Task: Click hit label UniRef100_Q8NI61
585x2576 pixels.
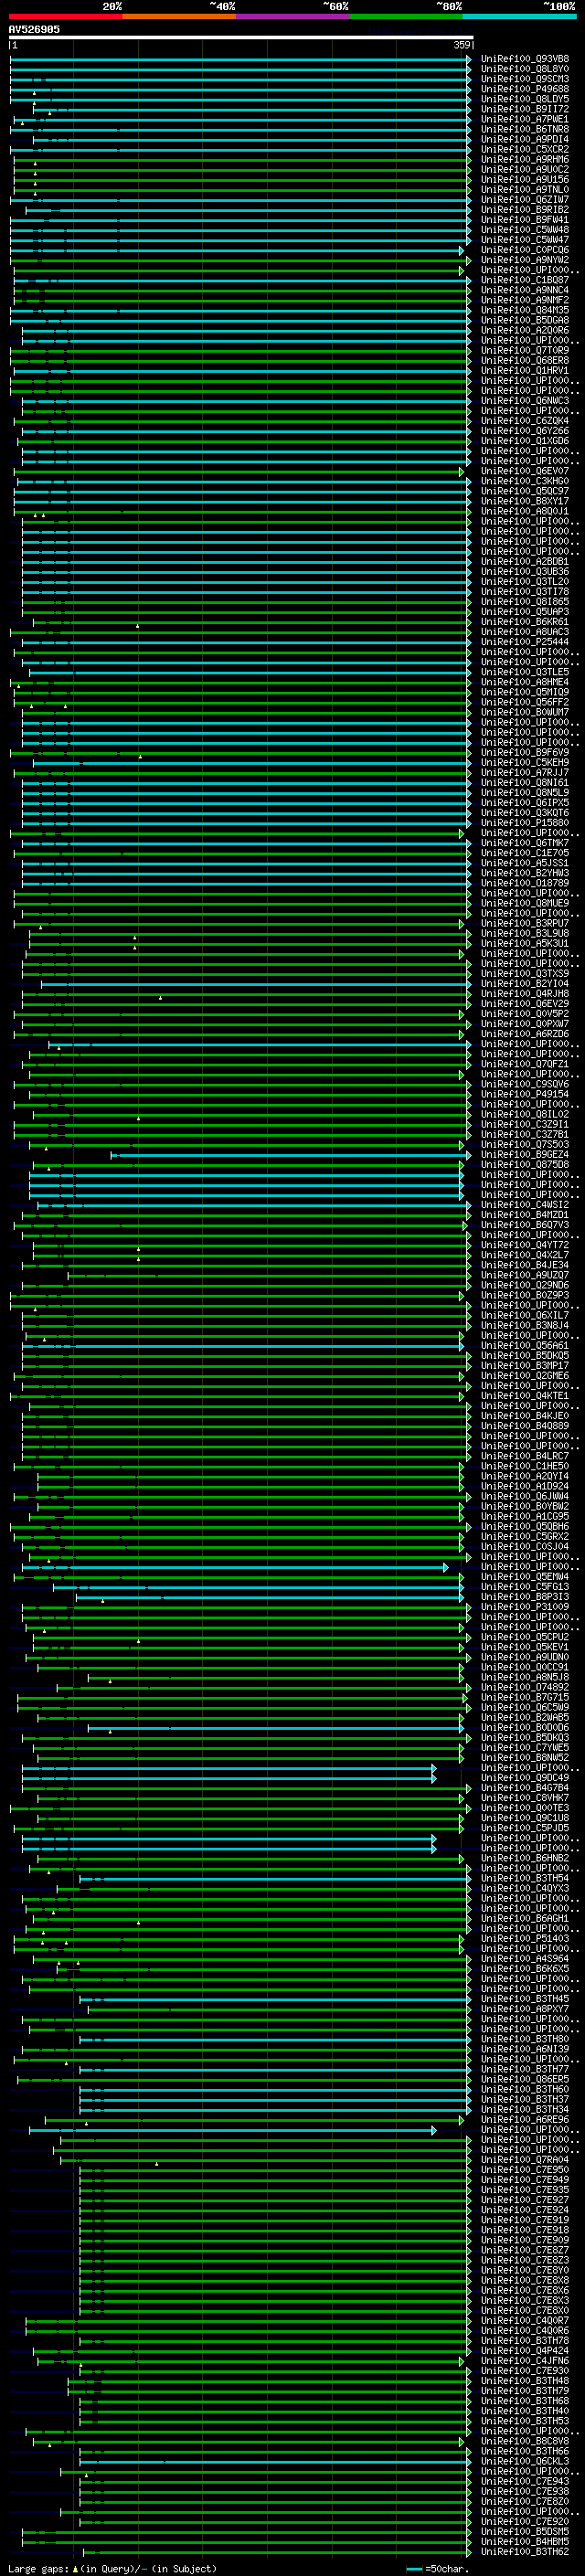Action: [x=525, y=783]
